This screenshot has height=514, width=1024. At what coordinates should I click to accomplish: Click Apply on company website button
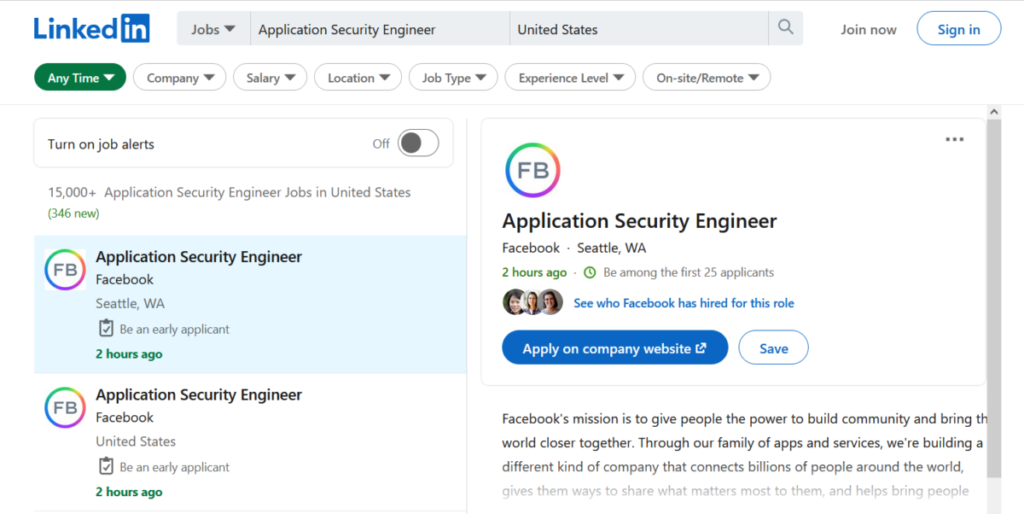click(615, 347)
